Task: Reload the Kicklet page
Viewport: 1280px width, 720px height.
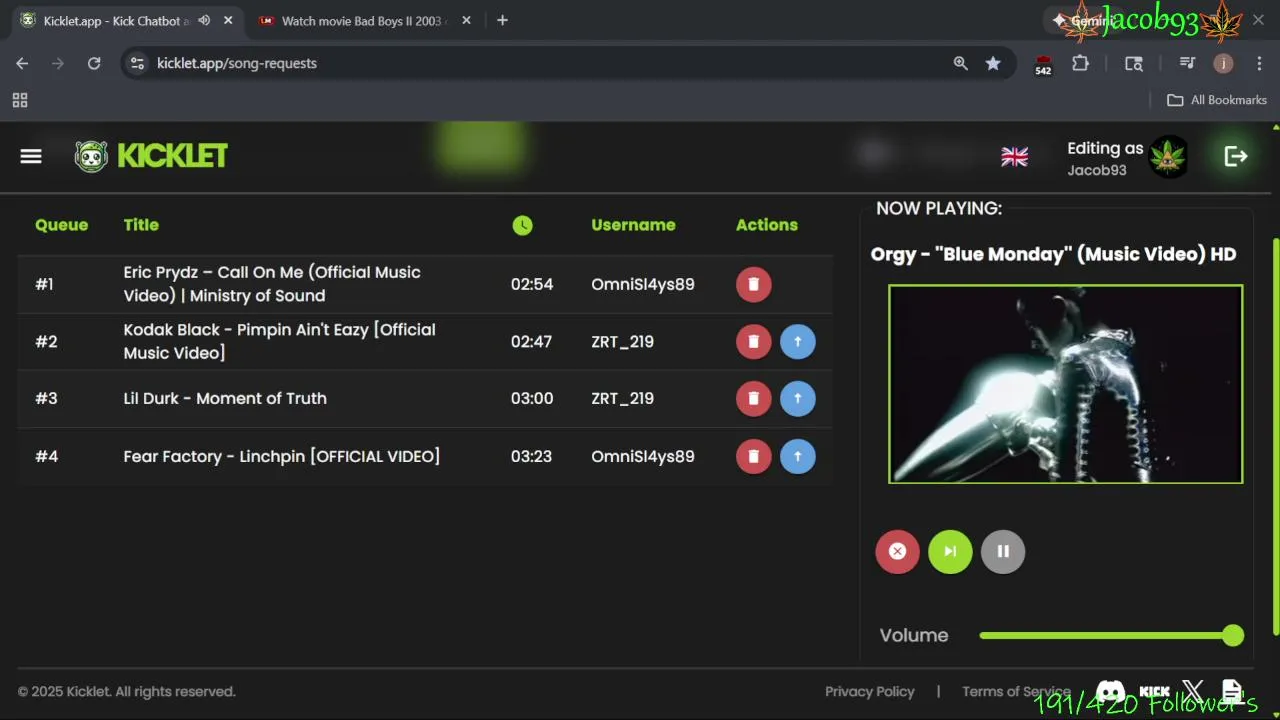Action: click(94, 63)
